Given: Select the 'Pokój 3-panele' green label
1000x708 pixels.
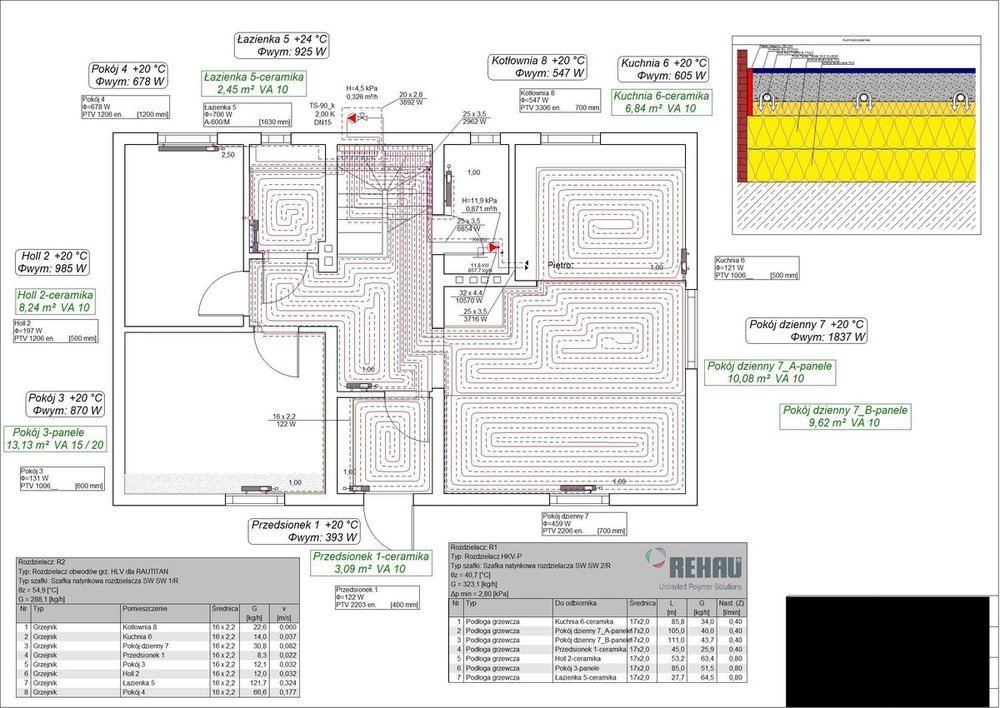Looking at the screenshot, I should point(55,438).
